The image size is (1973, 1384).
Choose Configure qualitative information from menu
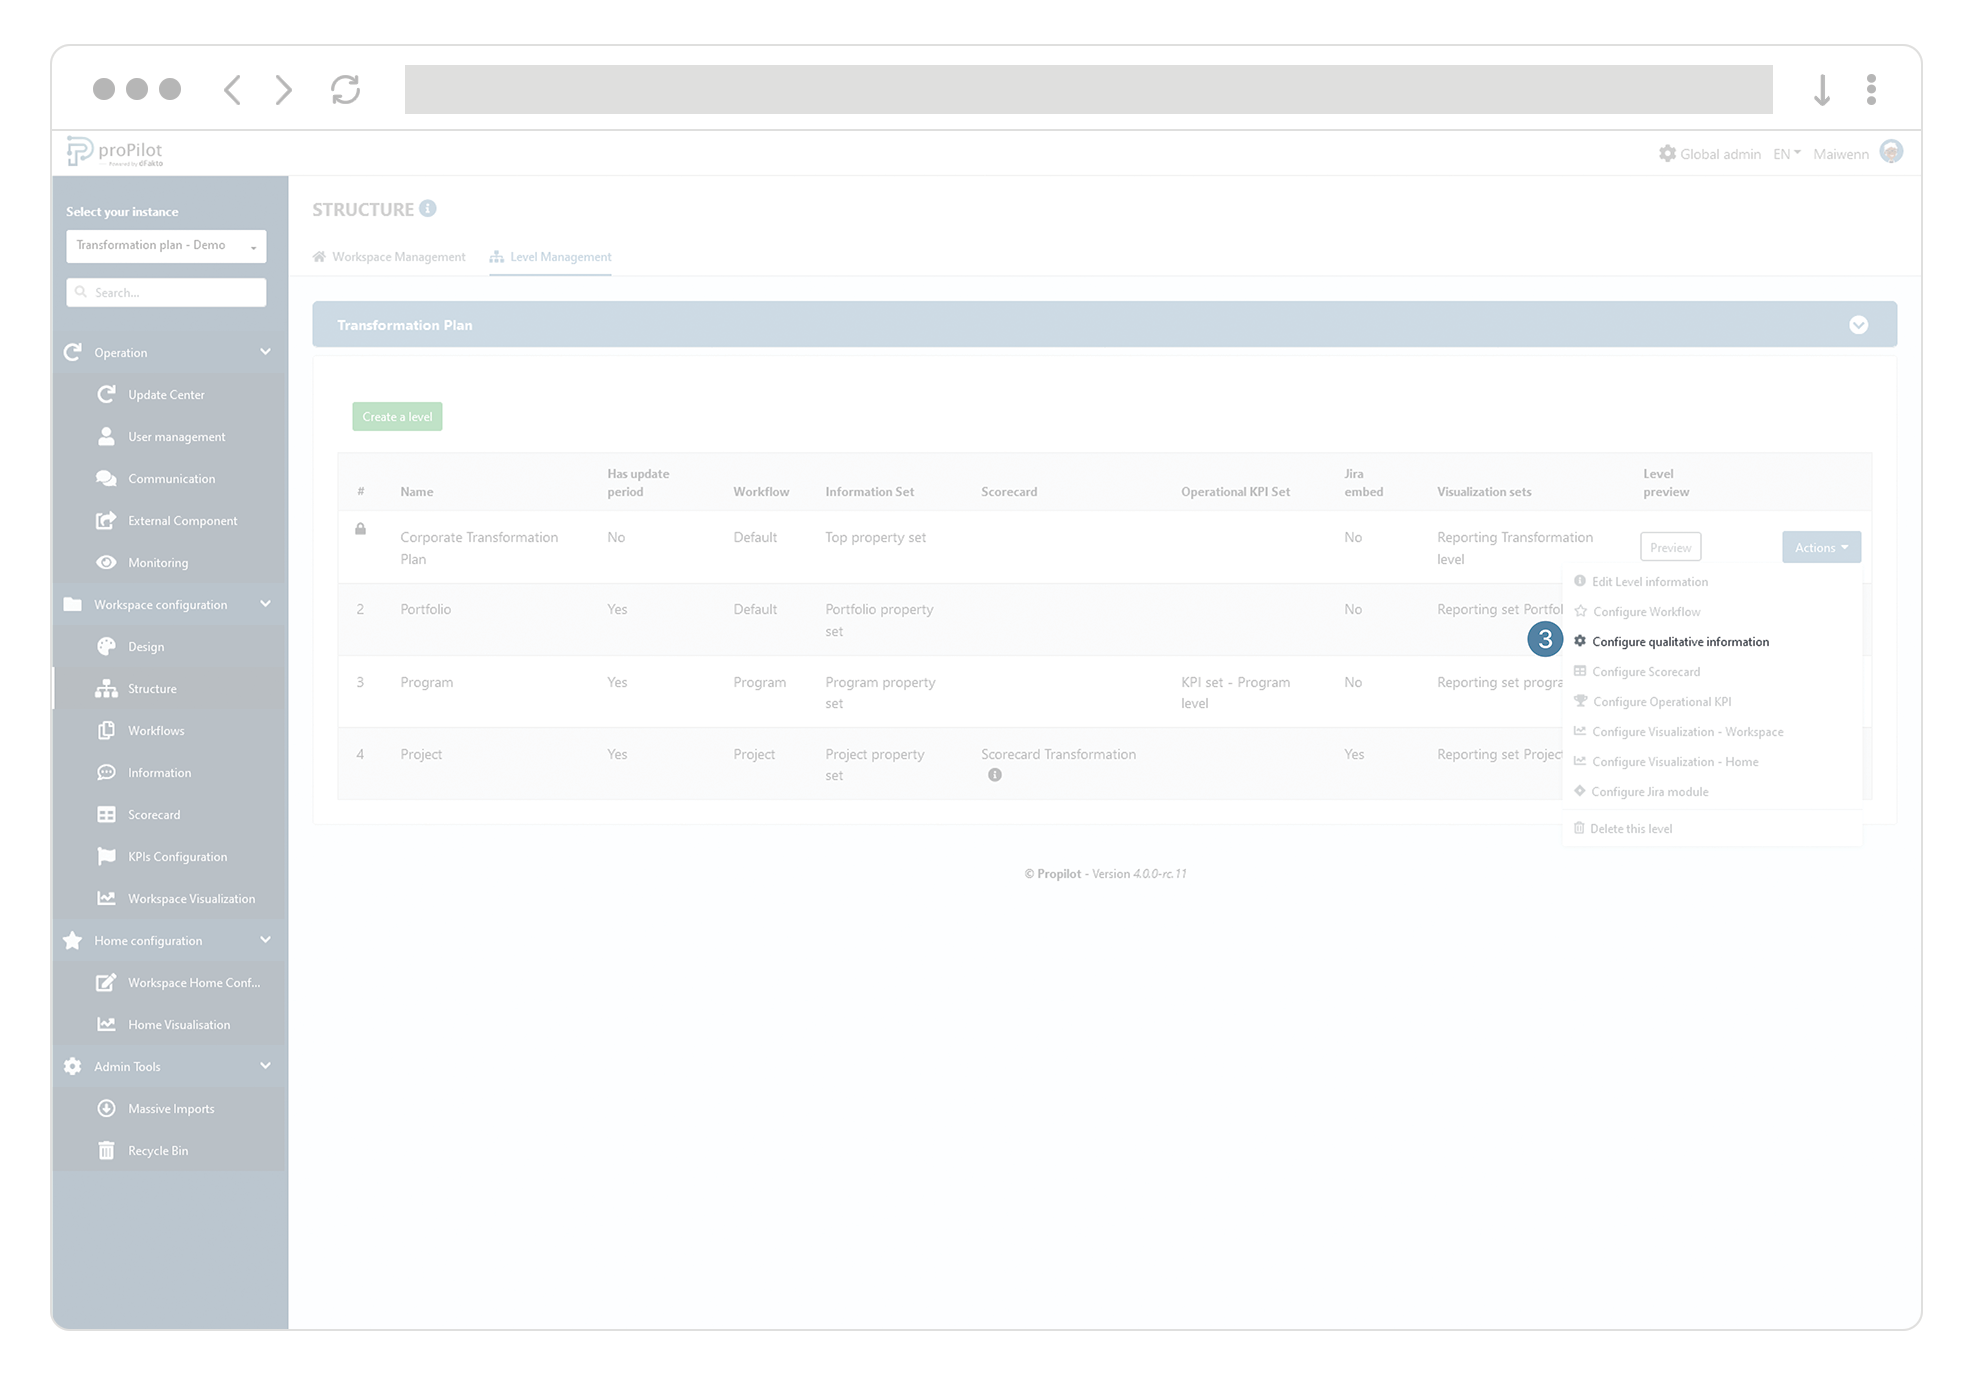click(1680, 641)
